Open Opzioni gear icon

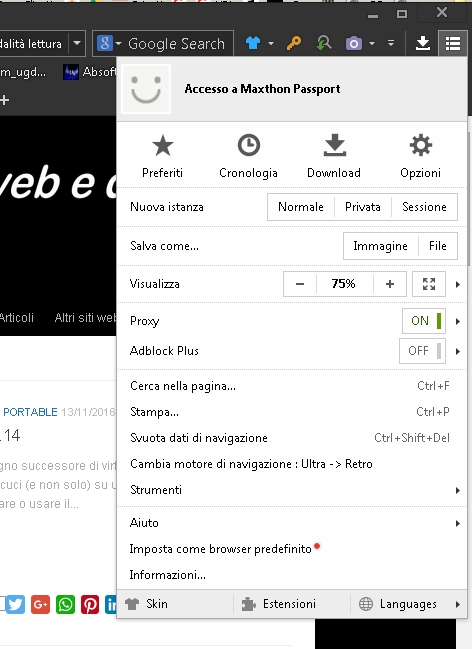click(420, 145)
